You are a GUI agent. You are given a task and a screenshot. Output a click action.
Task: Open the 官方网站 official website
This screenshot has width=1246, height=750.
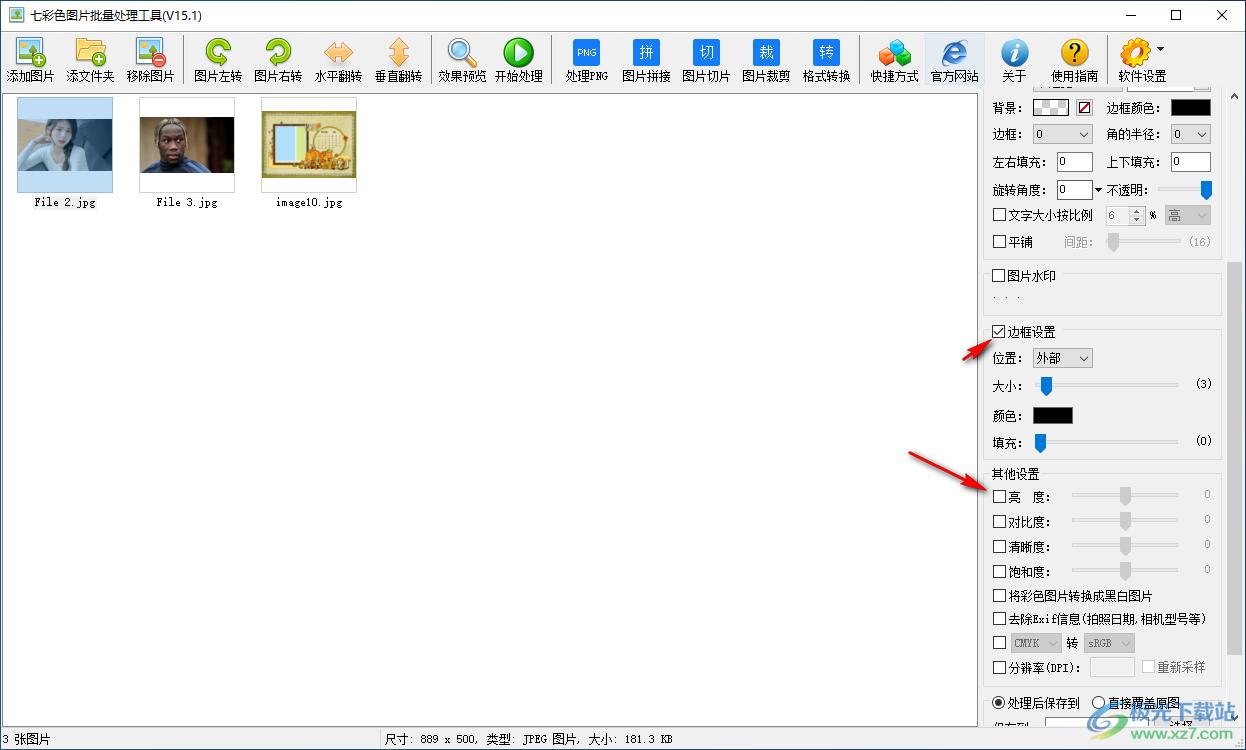point(955,59)
